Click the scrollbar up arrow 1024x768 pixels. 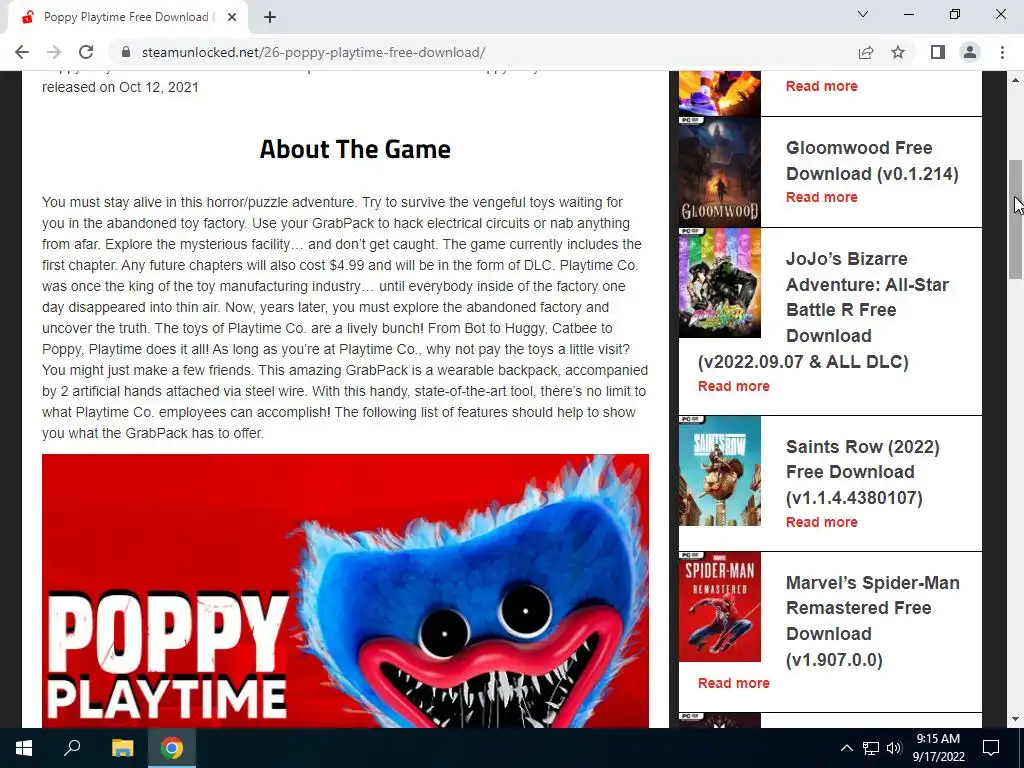click(x=1016, y=80)
